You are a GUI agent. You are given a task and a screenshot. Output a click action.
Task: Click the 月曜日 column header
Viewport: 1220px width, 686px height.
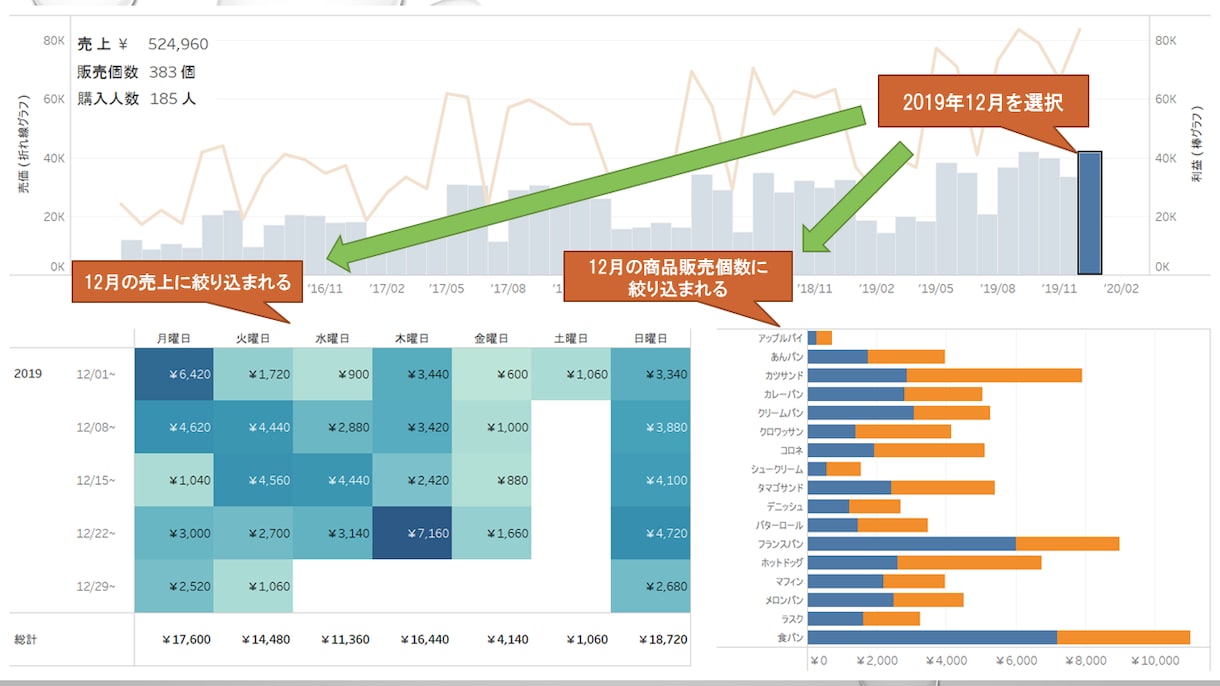point(176,339)
